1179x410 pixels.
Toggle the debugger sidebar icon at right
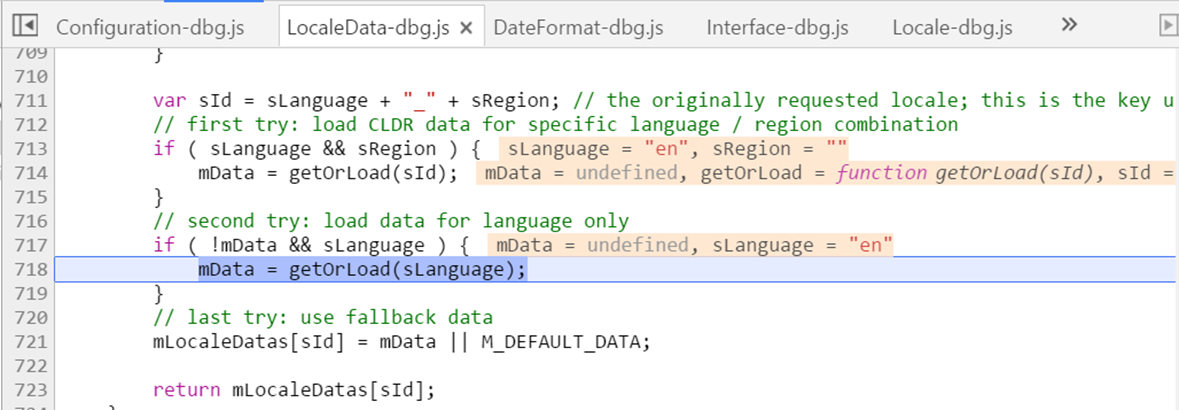[x=1168, y=26]
